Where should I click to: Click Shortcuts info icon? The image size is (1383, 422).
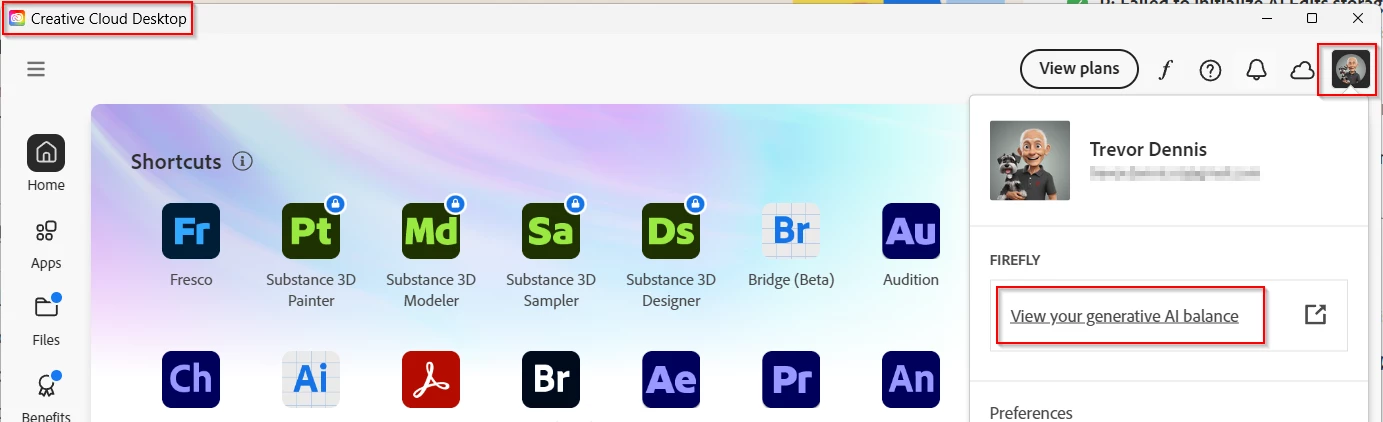tap(242, 161)
